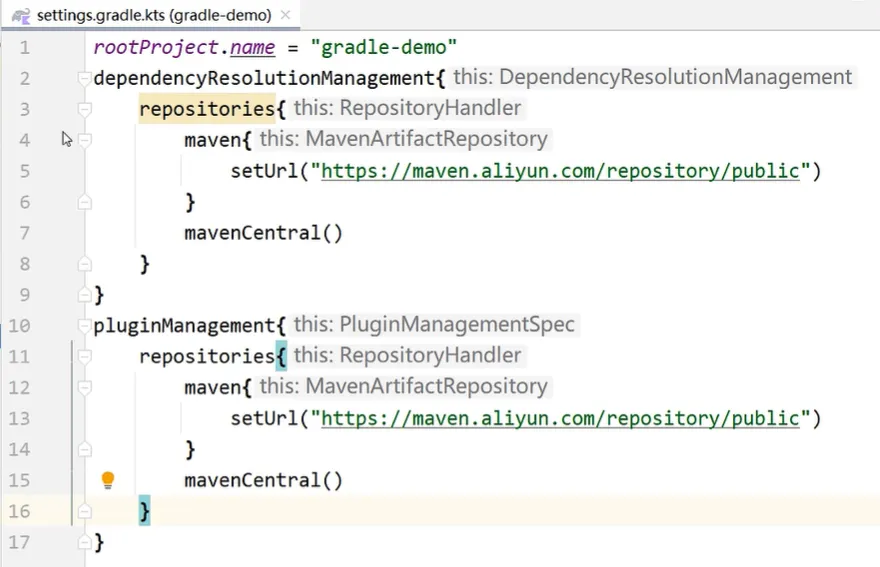Click the name property on line 1

(x=252, y=47)
